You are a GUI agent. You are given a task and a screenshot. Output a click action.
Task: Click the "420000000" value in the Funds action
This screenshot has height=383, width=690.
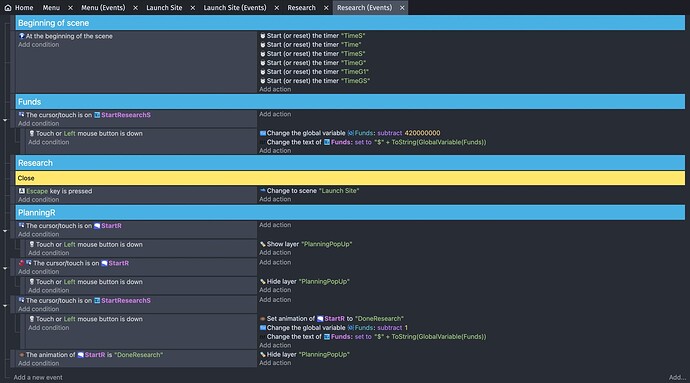pos(422,133)
